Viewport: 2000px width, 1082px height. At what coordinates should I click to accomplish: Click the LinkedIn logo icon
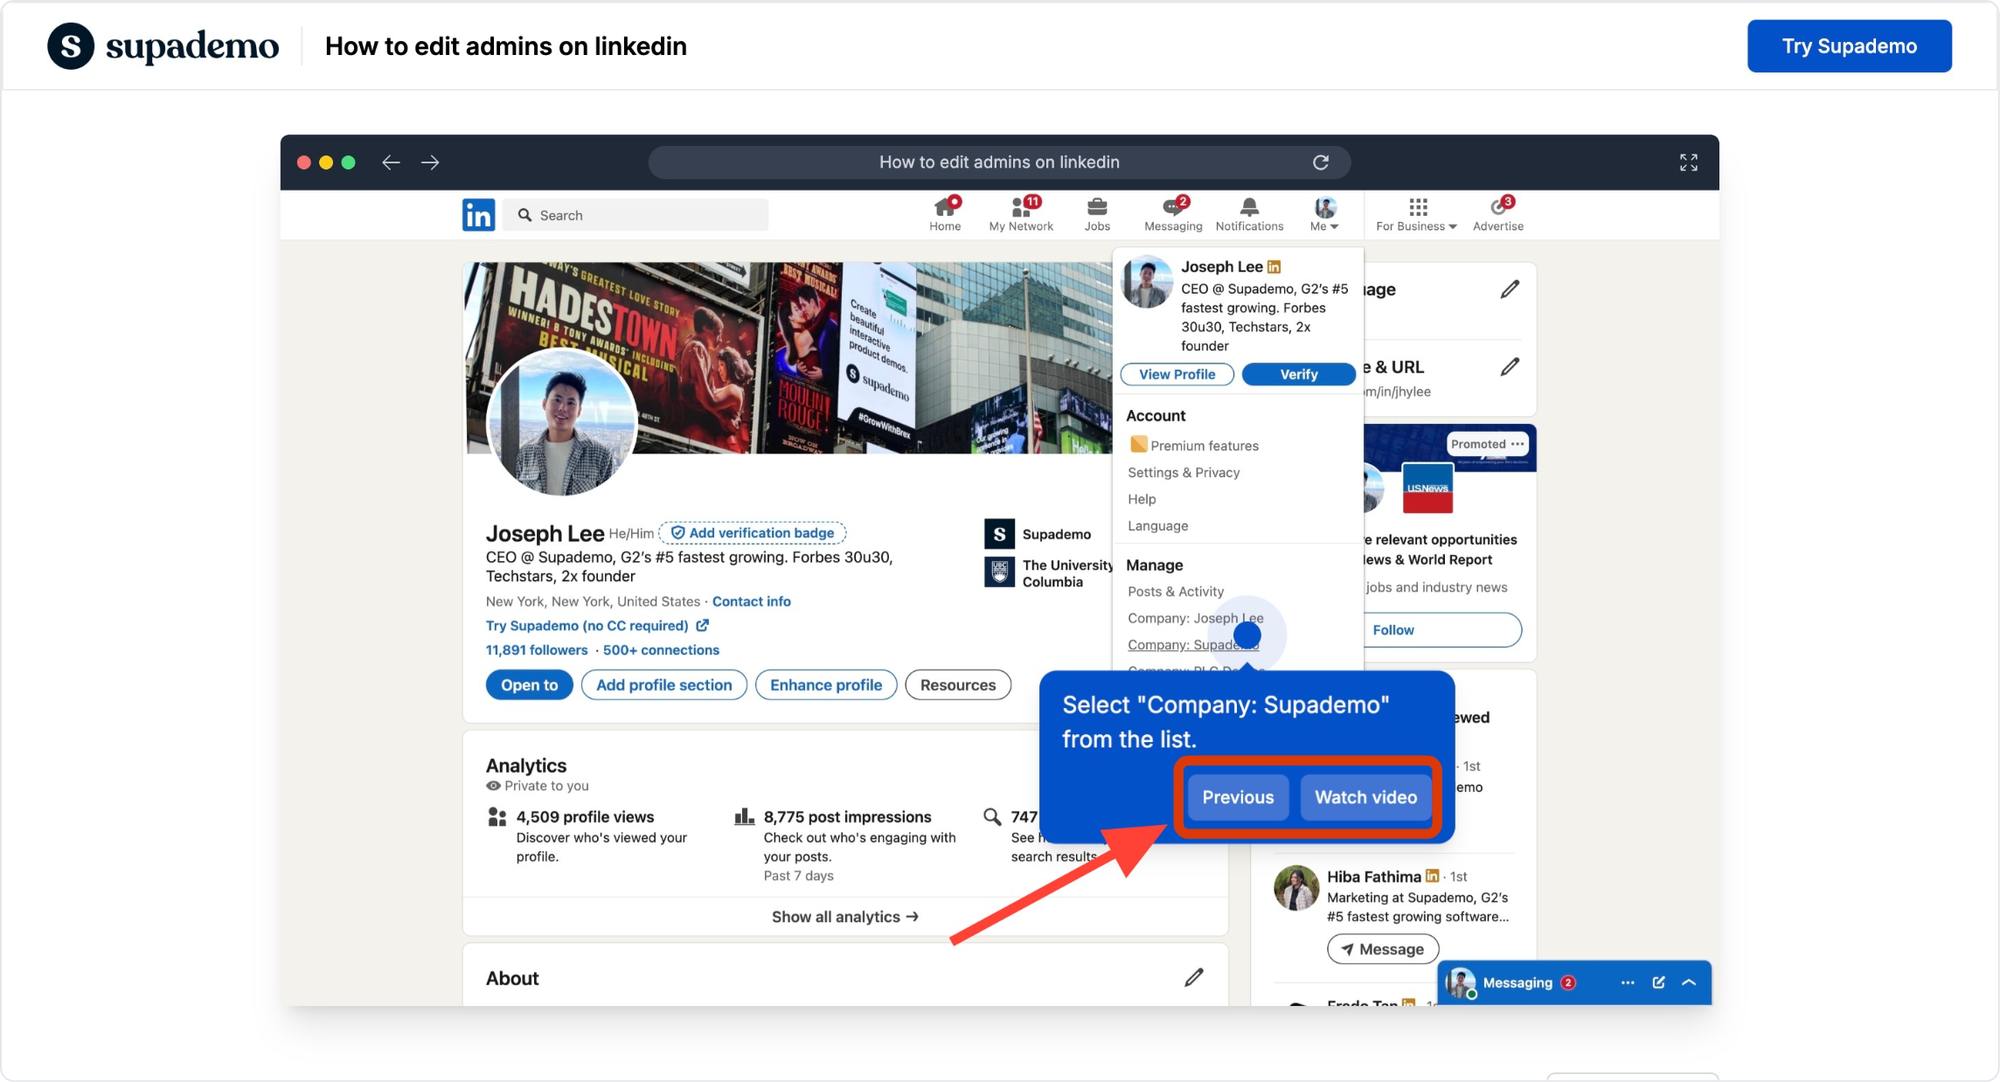[x=479, y=215]
